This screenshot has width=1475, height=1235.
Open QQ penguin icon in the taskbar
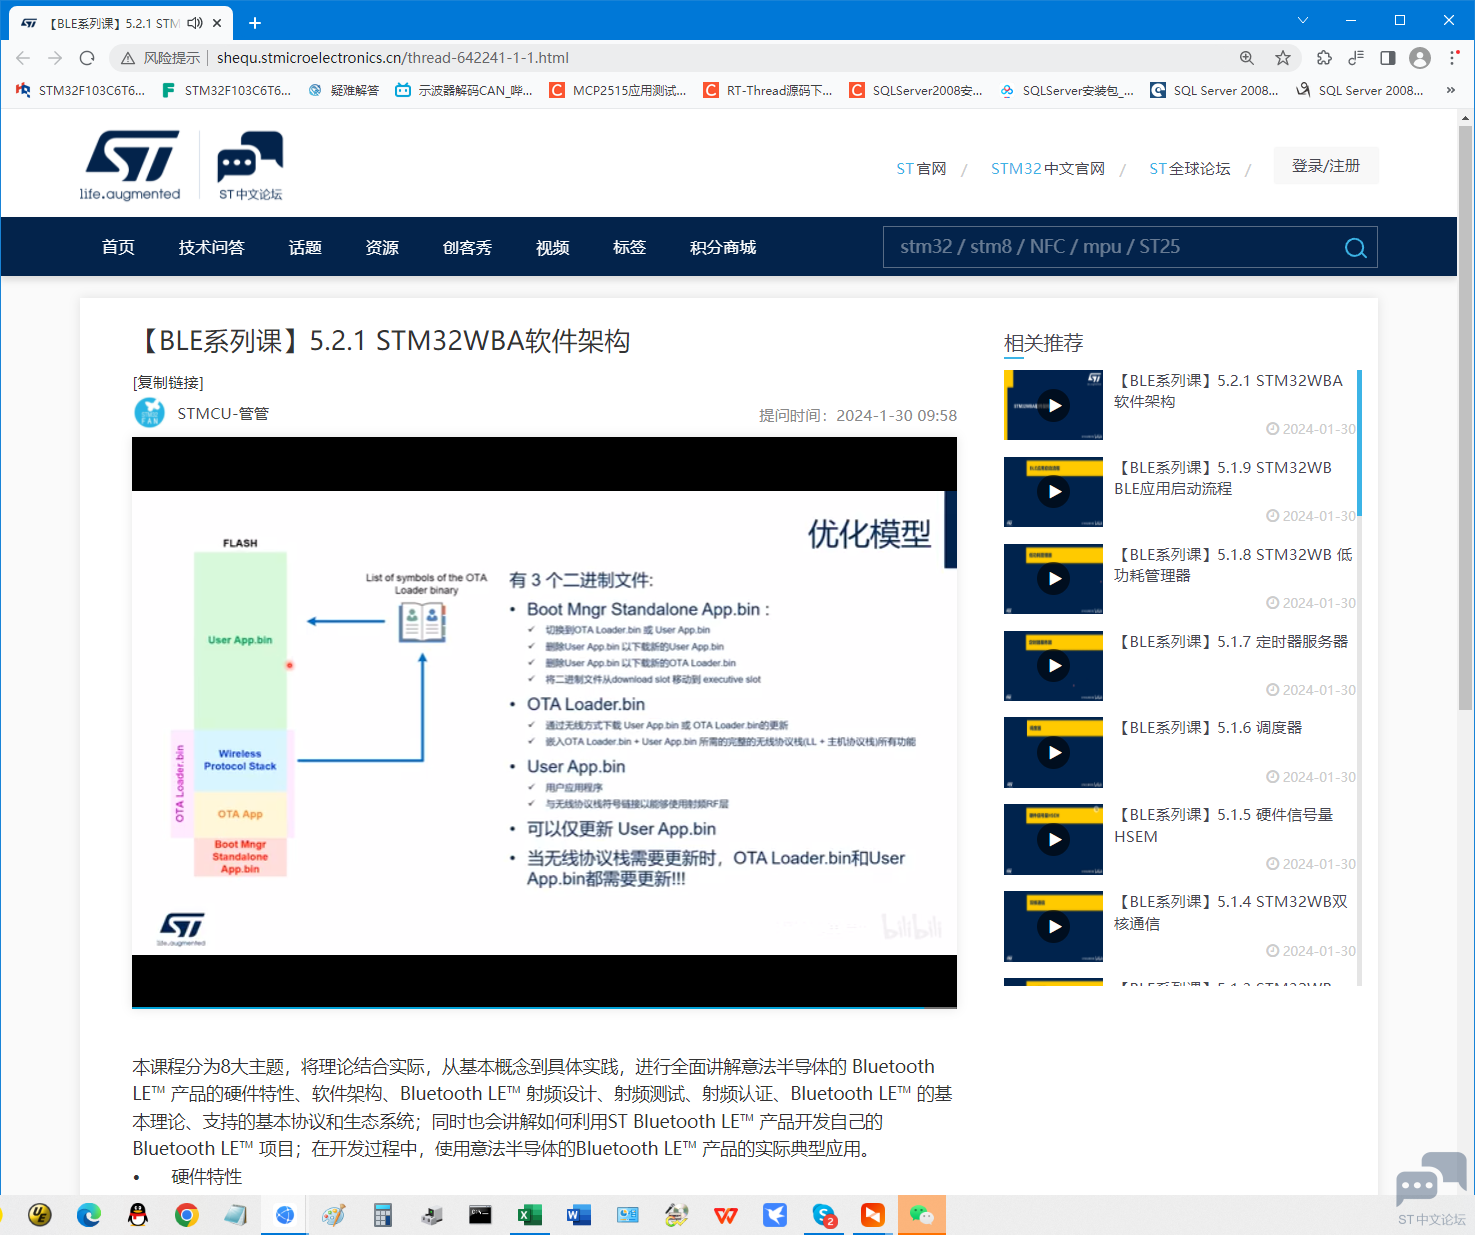(x=138, y=1215)
